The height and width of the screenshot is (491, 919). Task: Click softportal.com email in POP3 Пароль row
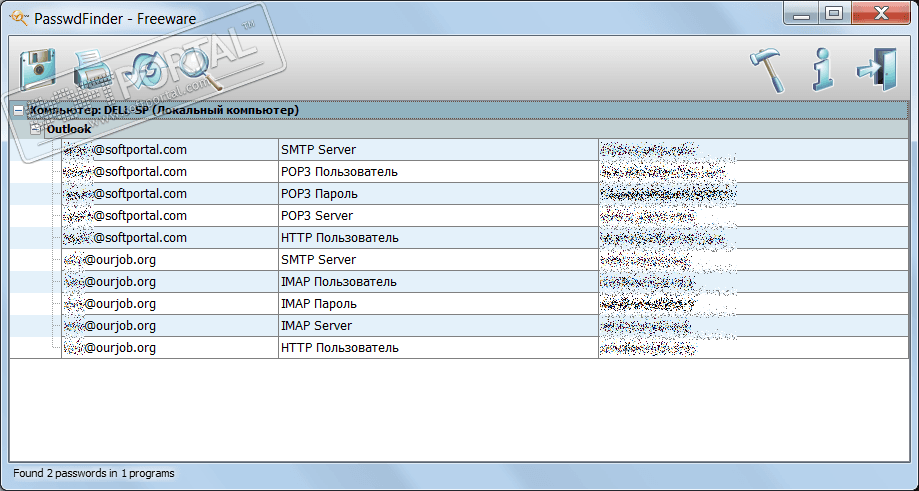point(125,193)
